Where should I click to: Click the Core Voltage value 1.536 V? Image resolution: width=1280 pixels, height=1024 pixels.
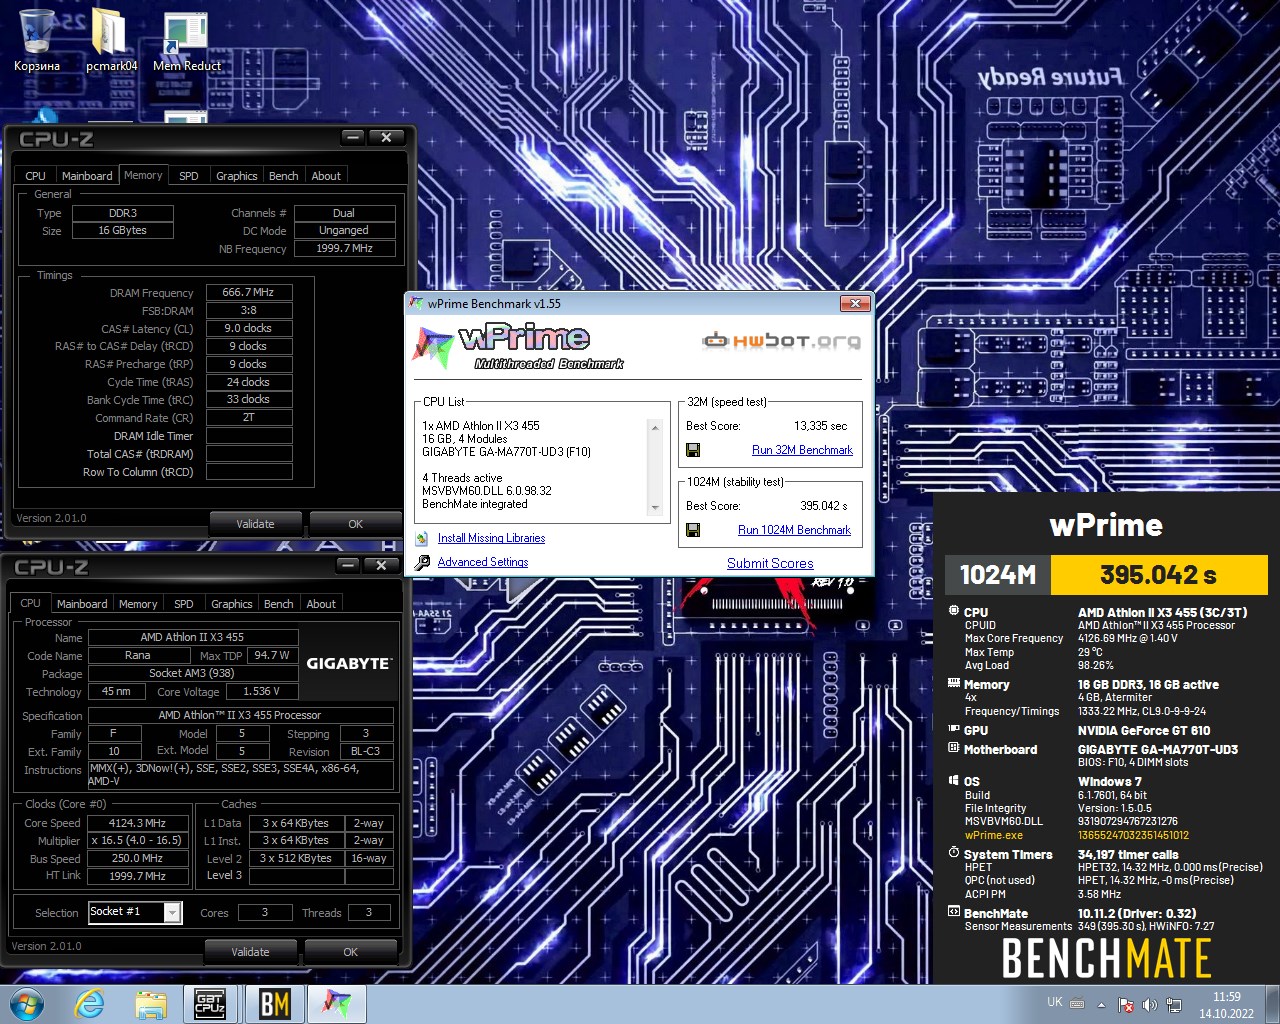[x=262, y=691]
